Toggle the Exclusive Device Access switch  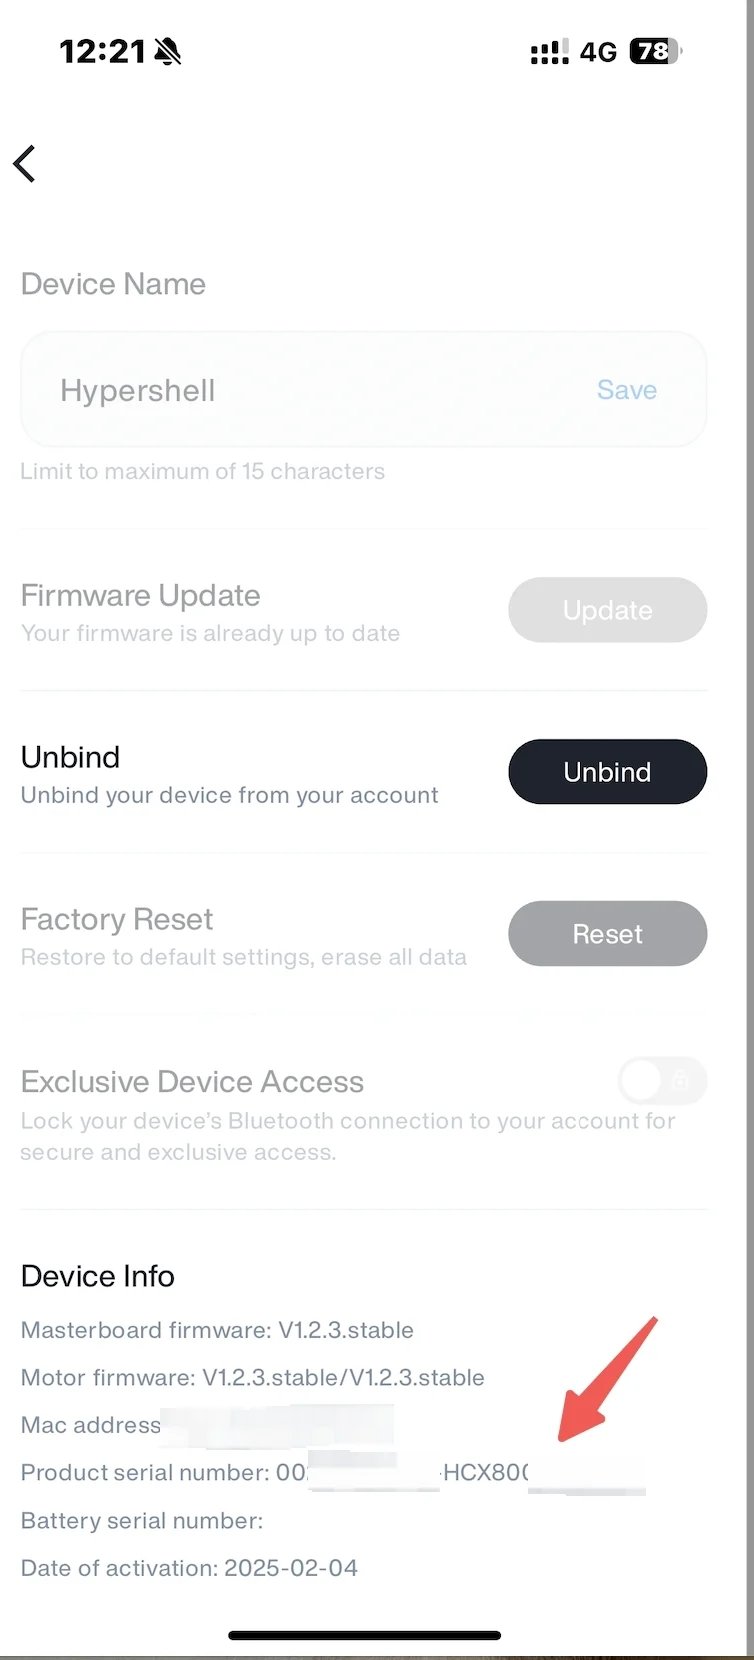pyautogui.click(x=662, y=1081)
